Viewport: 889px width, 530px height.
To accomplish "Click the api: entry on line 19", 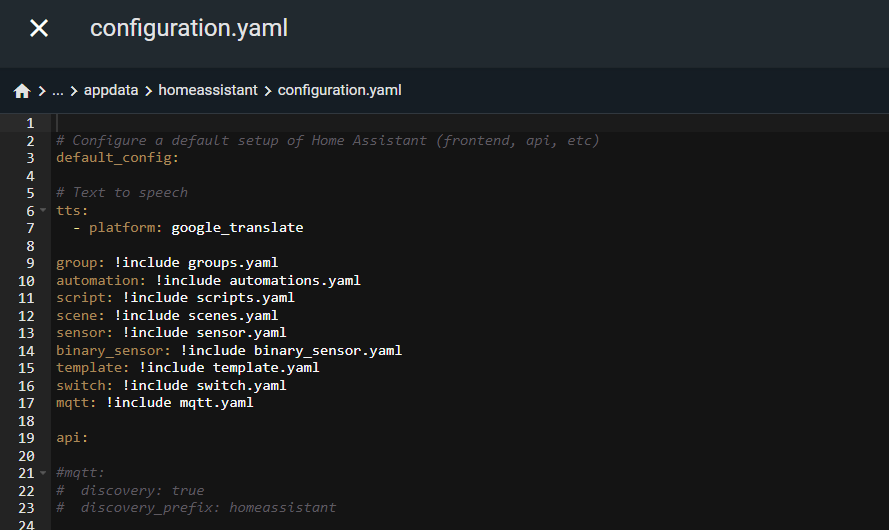I will click(x=72, y=438).
